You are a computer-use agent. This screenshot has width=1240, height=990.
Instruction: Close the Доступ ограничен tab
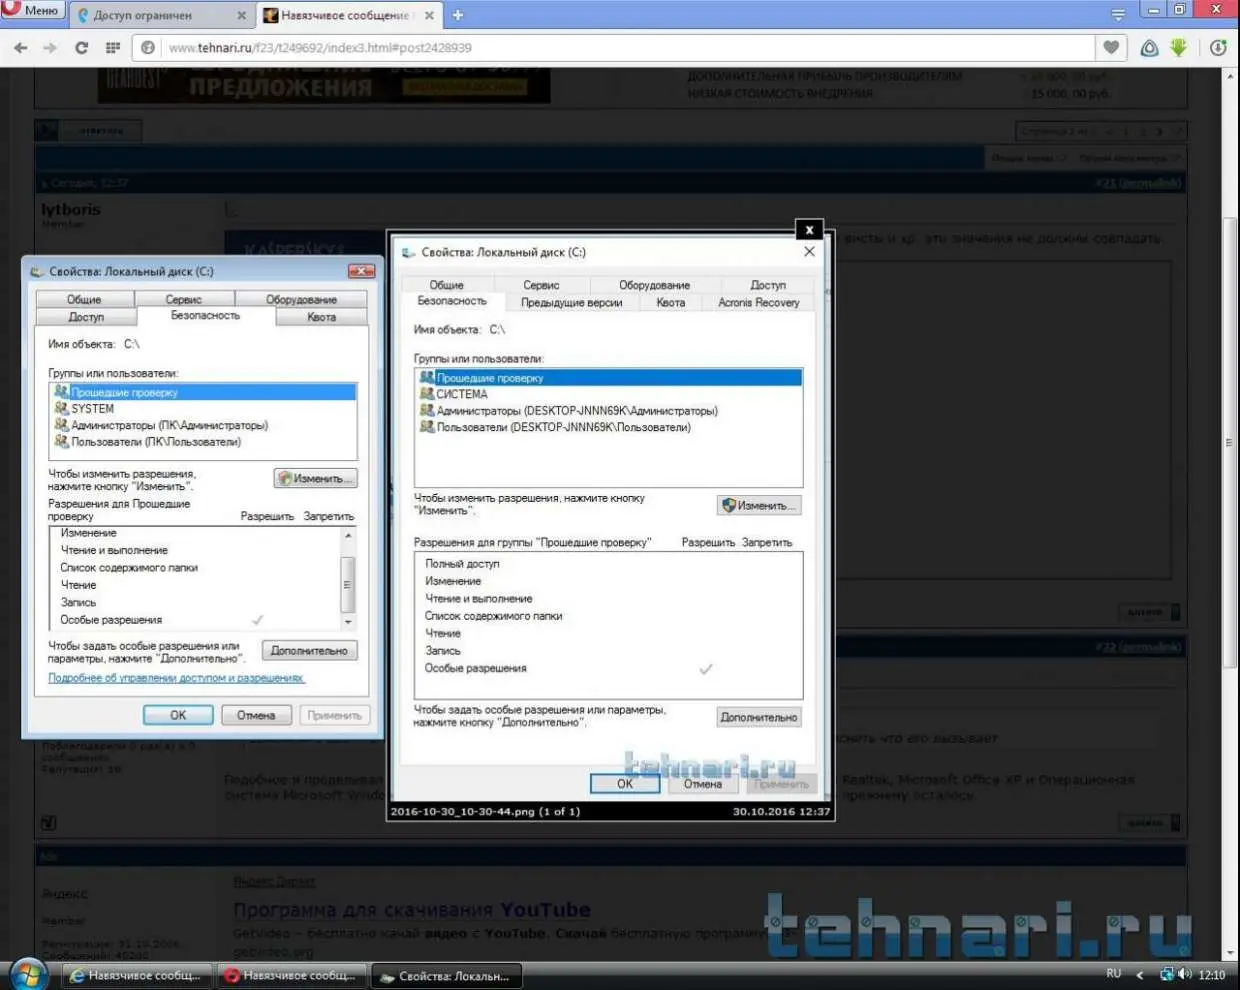click(241, 15)
